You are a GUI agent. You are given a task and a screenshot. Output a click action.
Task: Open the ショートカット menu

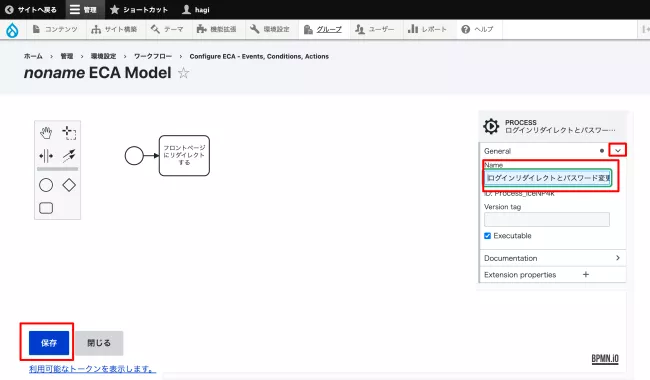[x=139, y=10]
